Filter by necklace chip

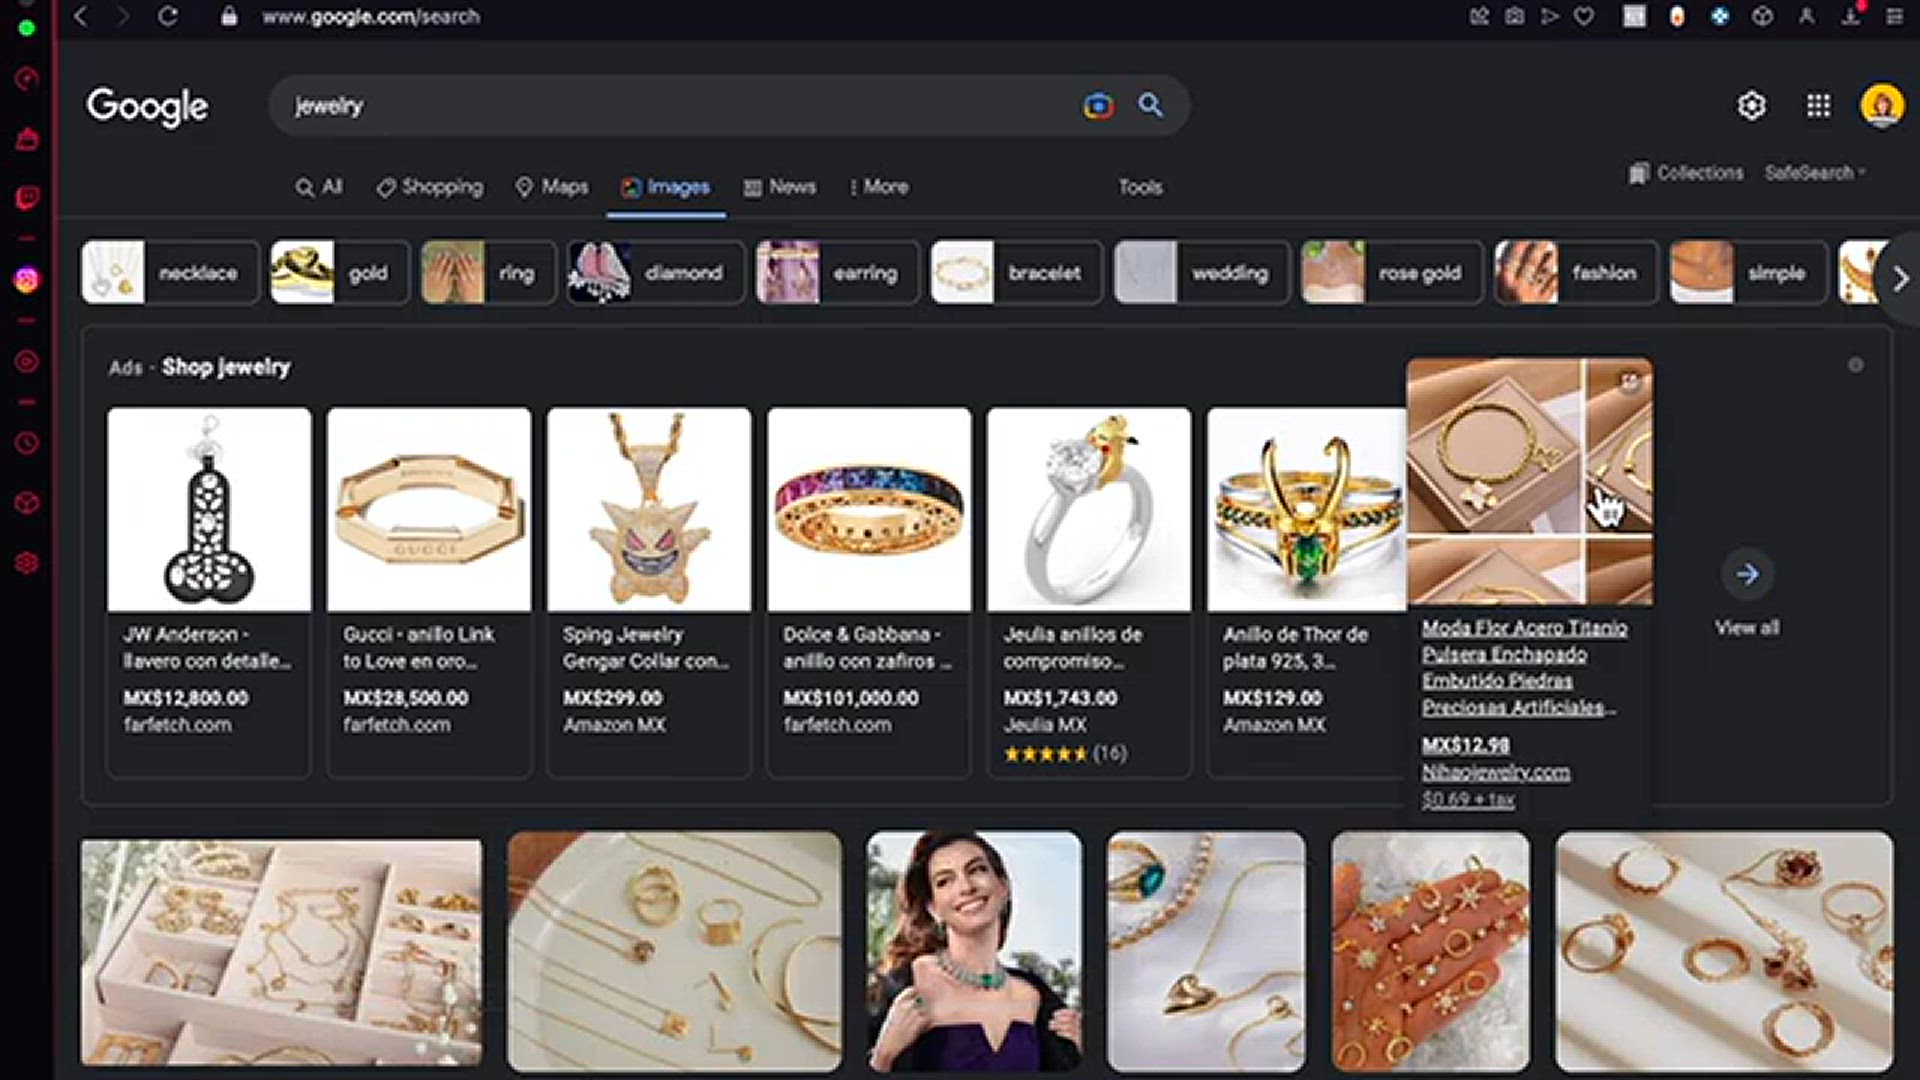170,272
